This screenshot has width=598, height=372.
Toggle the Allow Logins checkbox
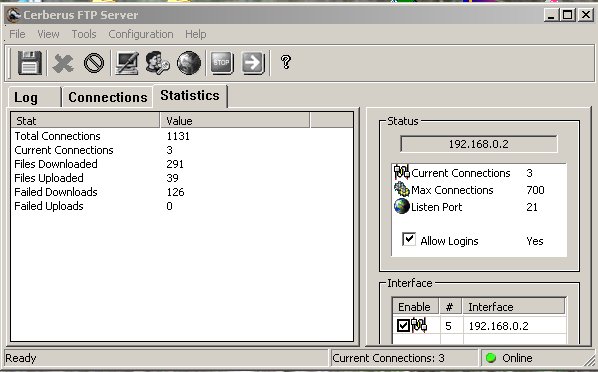tap(409, 239)
